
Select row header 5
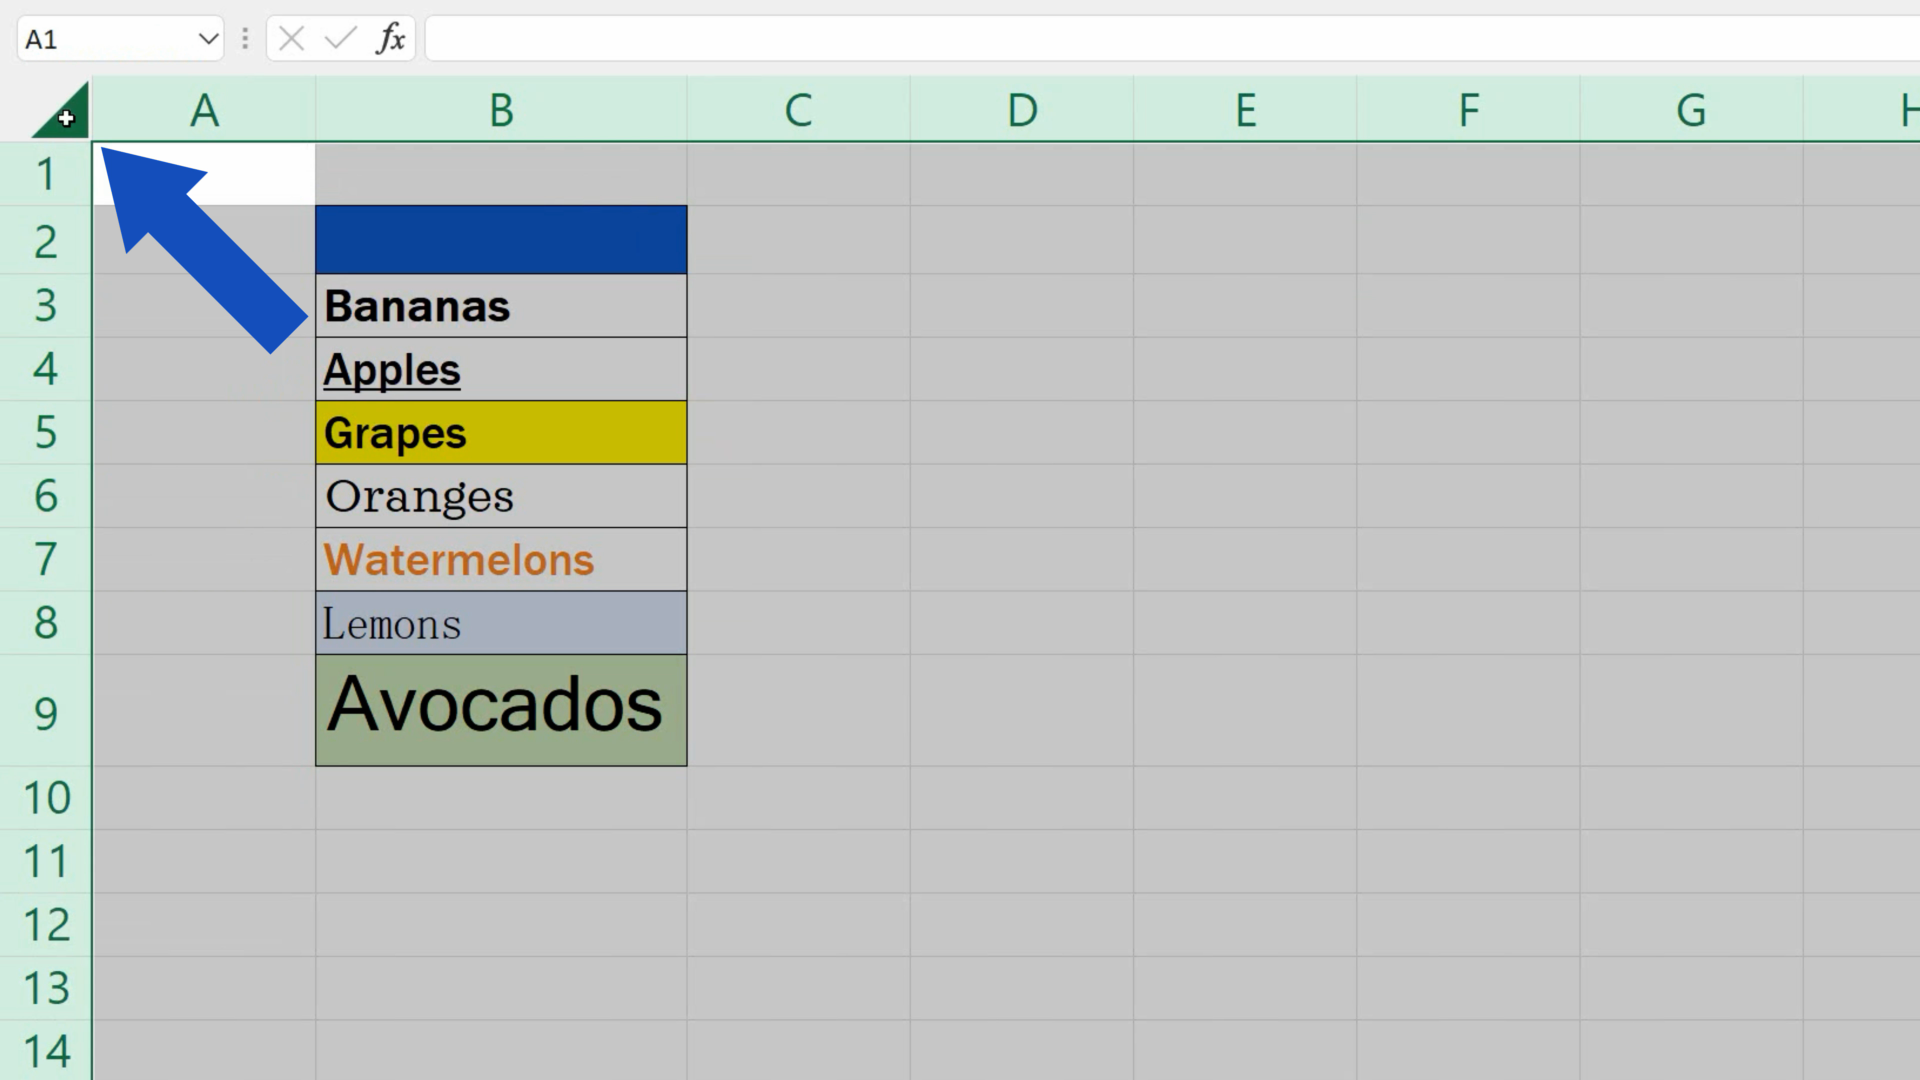[x=45, y=432]
